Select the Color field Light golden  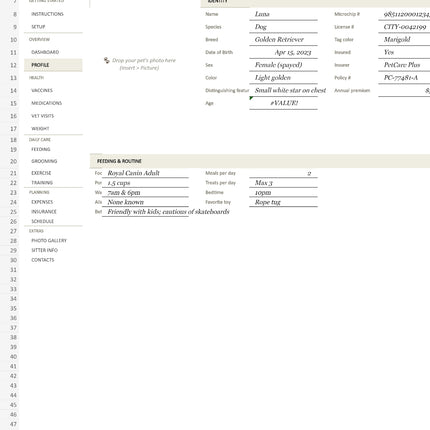click(x=283, y=78)
